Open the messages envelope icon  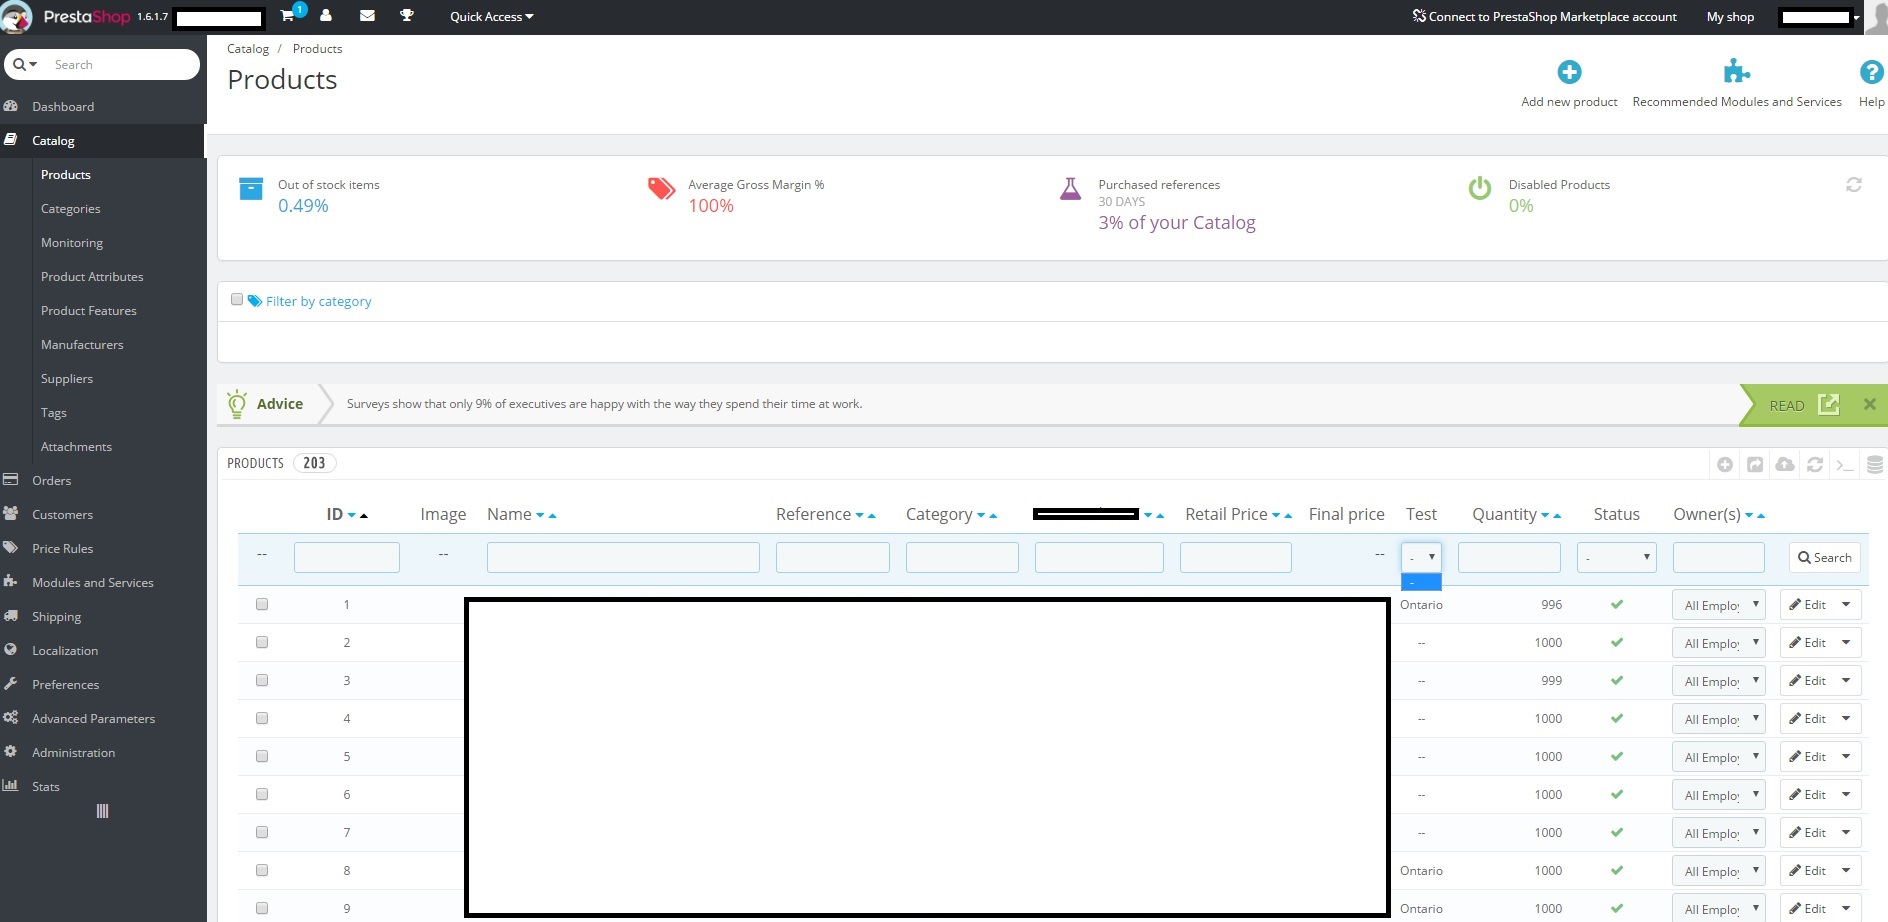pyautogui.click(x=367, y=15)
